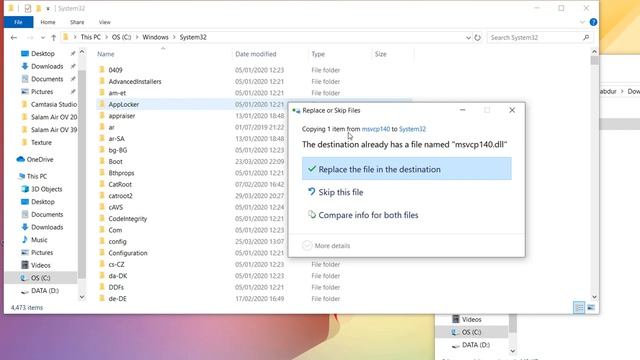Open Texture folder in sidebar

click(41, 142)
